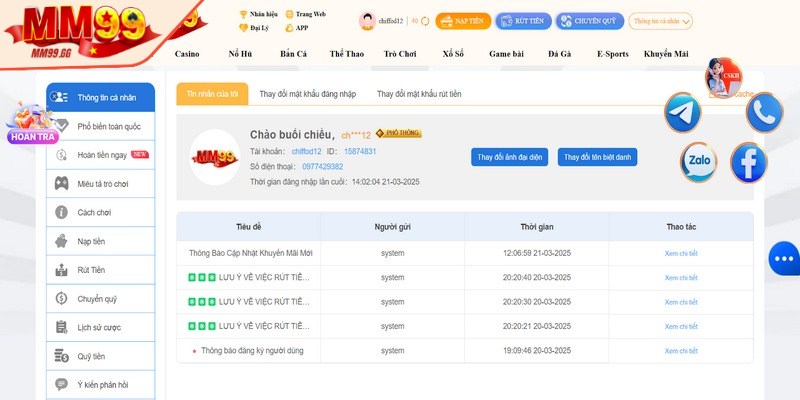Open the Telegram contact icon
Image resolution: width=800 pixels, height=400 pixels.
[683, 112]
